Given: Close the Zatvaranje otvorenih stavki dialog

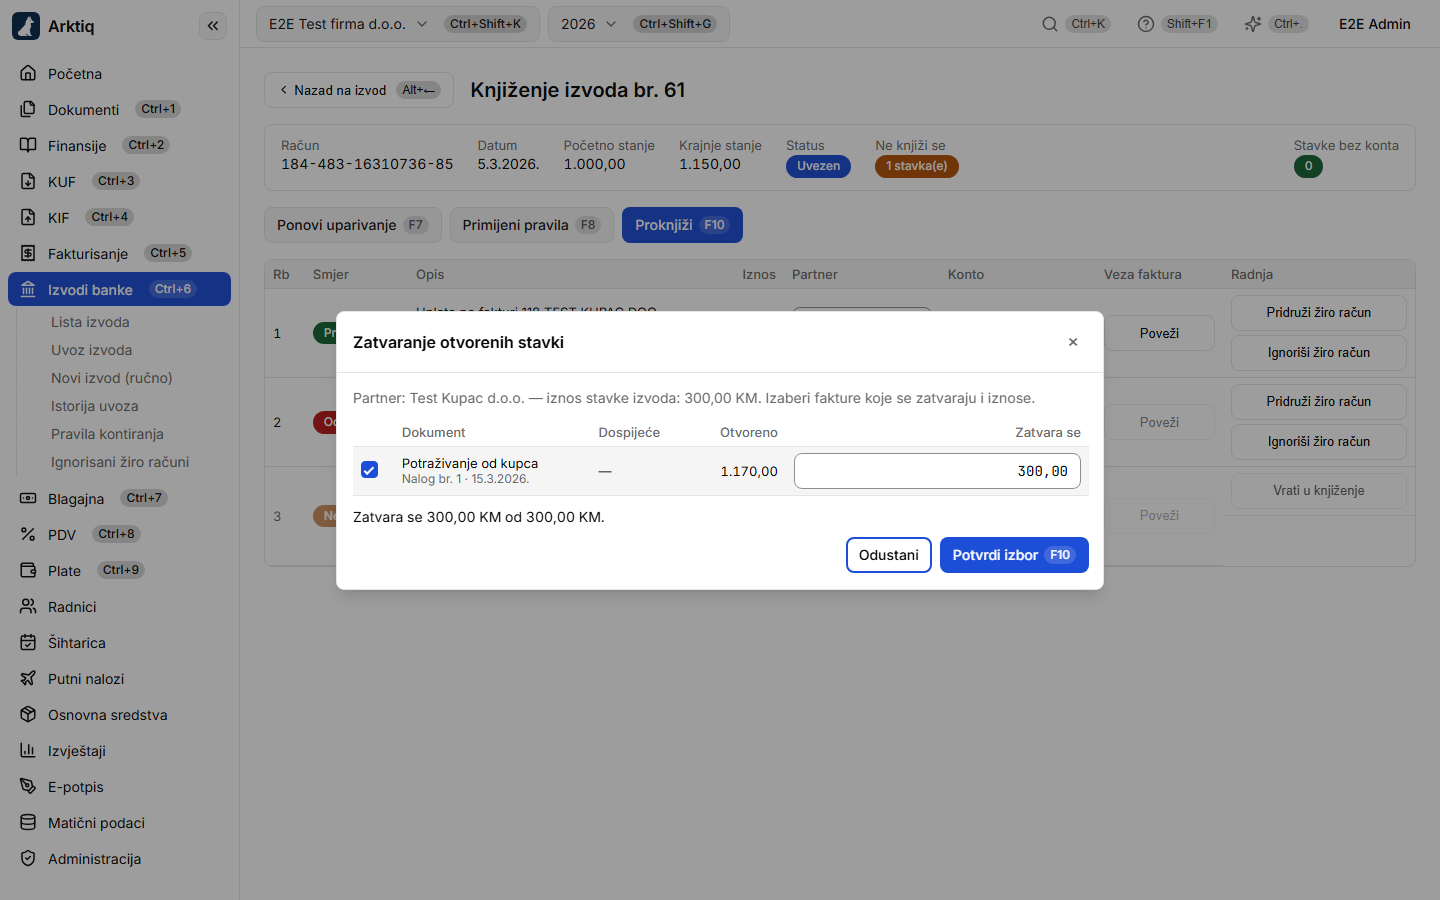Looking at the screenshot, I should 1073,342.
